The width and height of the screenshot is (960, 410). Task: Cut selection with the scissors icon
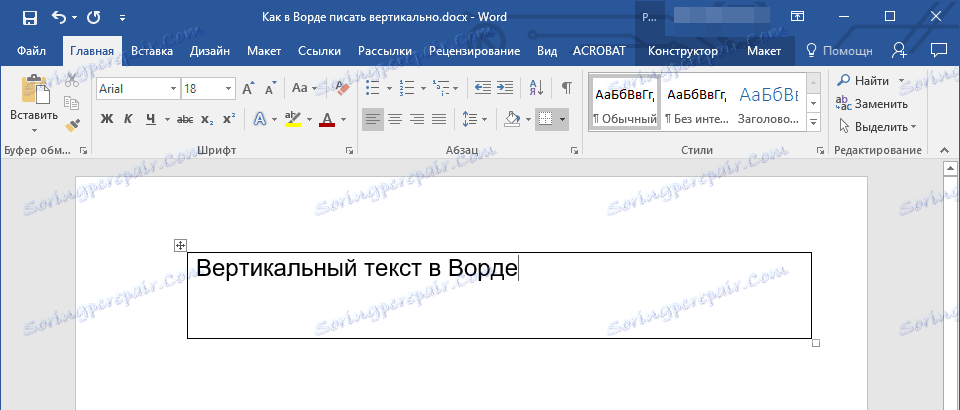point(72,80)
